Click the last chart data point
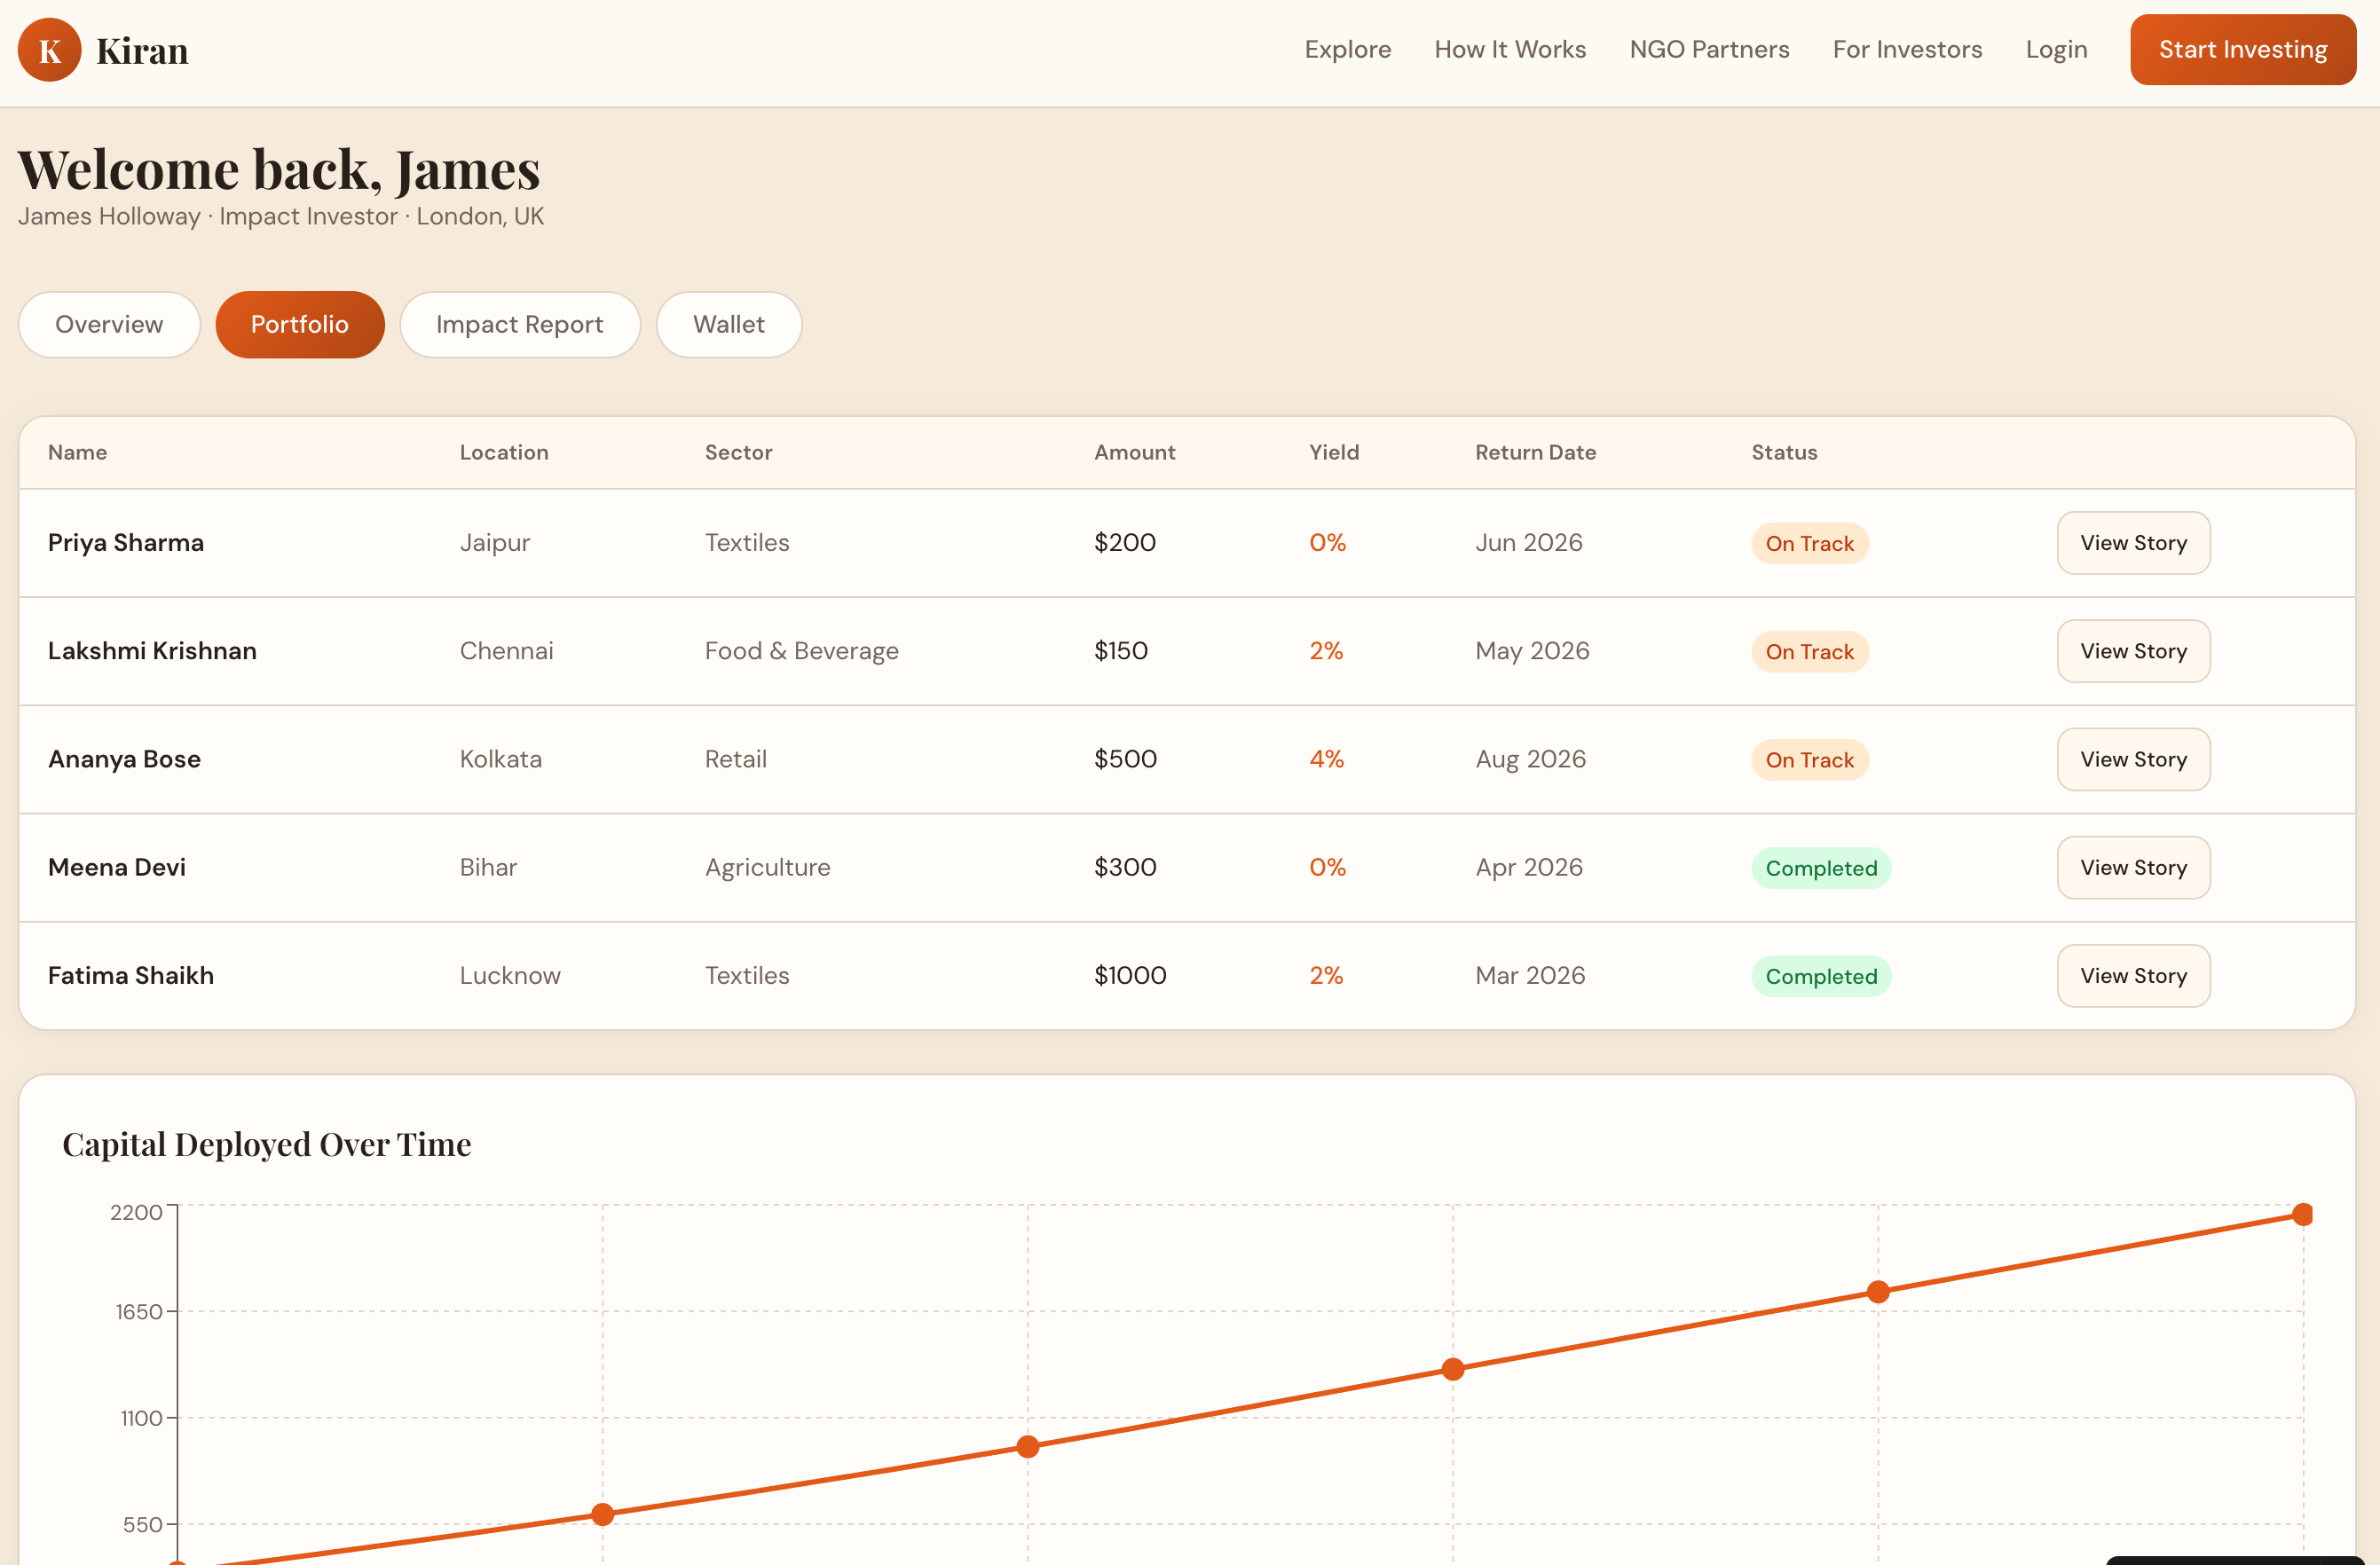 [x=2302, y=1214]
